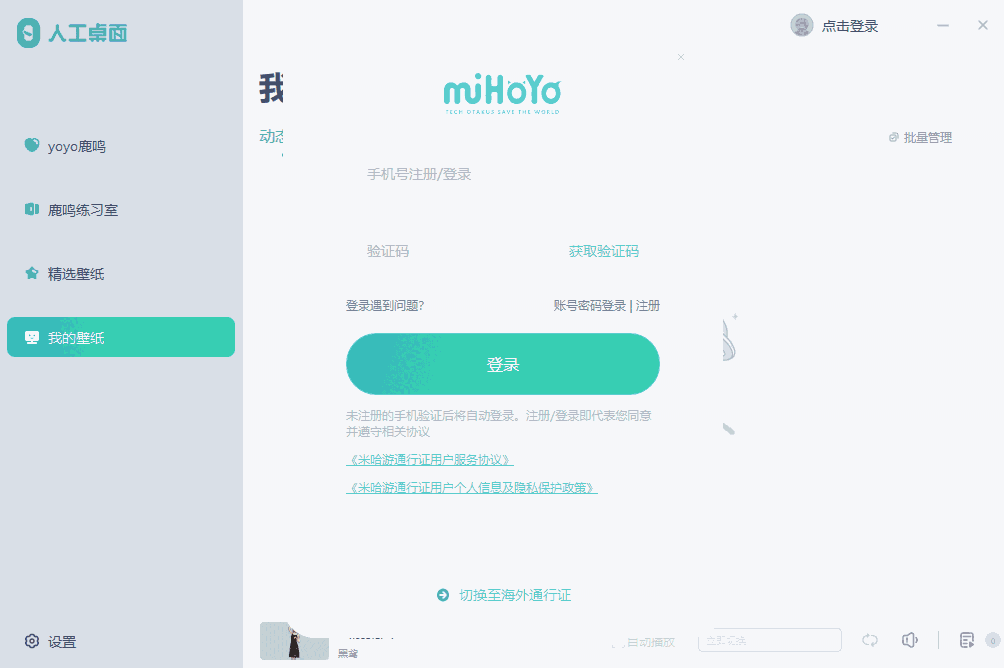Screen dimensions: 1004x668
Task: Open 登录遇到问题? help link
Action: (385, 305)
